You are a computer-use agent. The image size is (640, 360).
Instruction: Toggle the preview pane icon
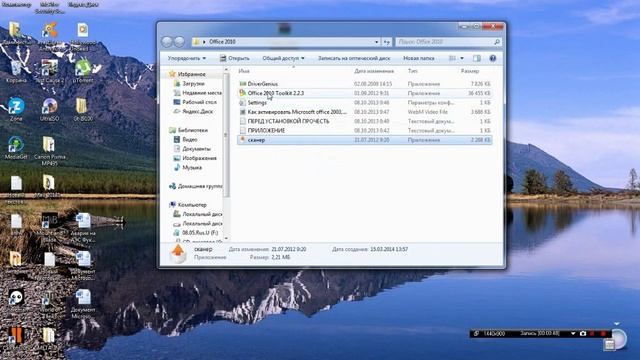[x=477, y=58]
